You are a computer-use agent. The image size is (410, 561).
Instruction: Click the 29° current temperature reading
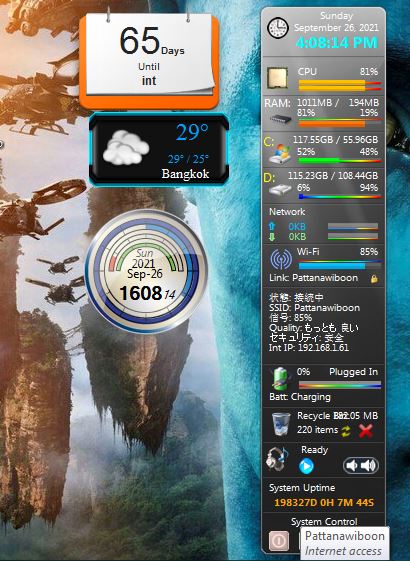pyautogui.click(x=192, y=132)
